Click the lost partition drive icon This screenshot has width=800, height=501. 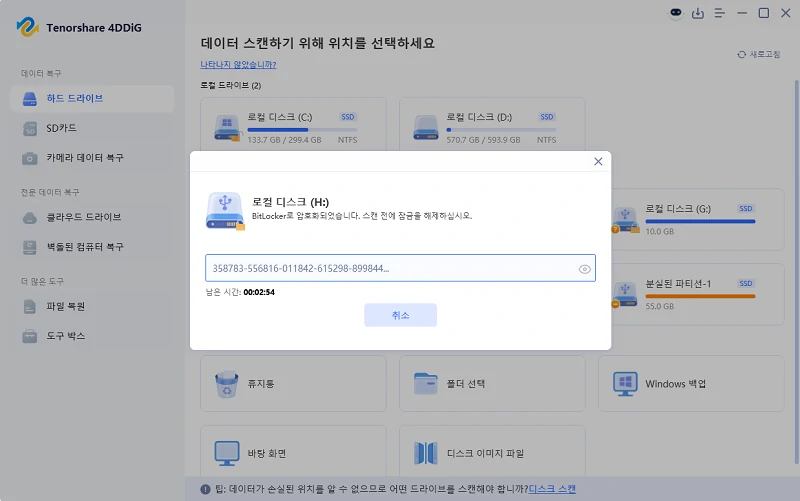coord(624,295)
